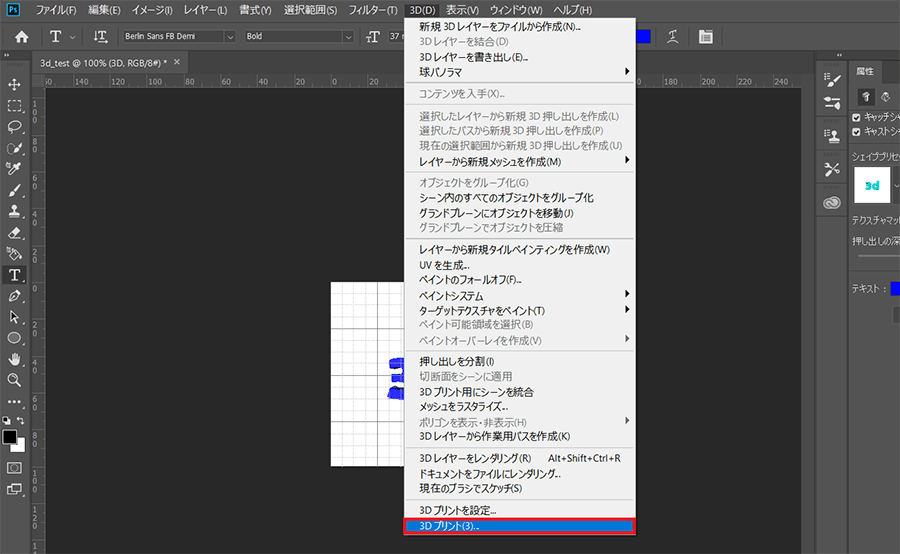Choose 押し出しを分割 menu item
900x554 pixels.
pyautogui.click(x=520, y=362)
